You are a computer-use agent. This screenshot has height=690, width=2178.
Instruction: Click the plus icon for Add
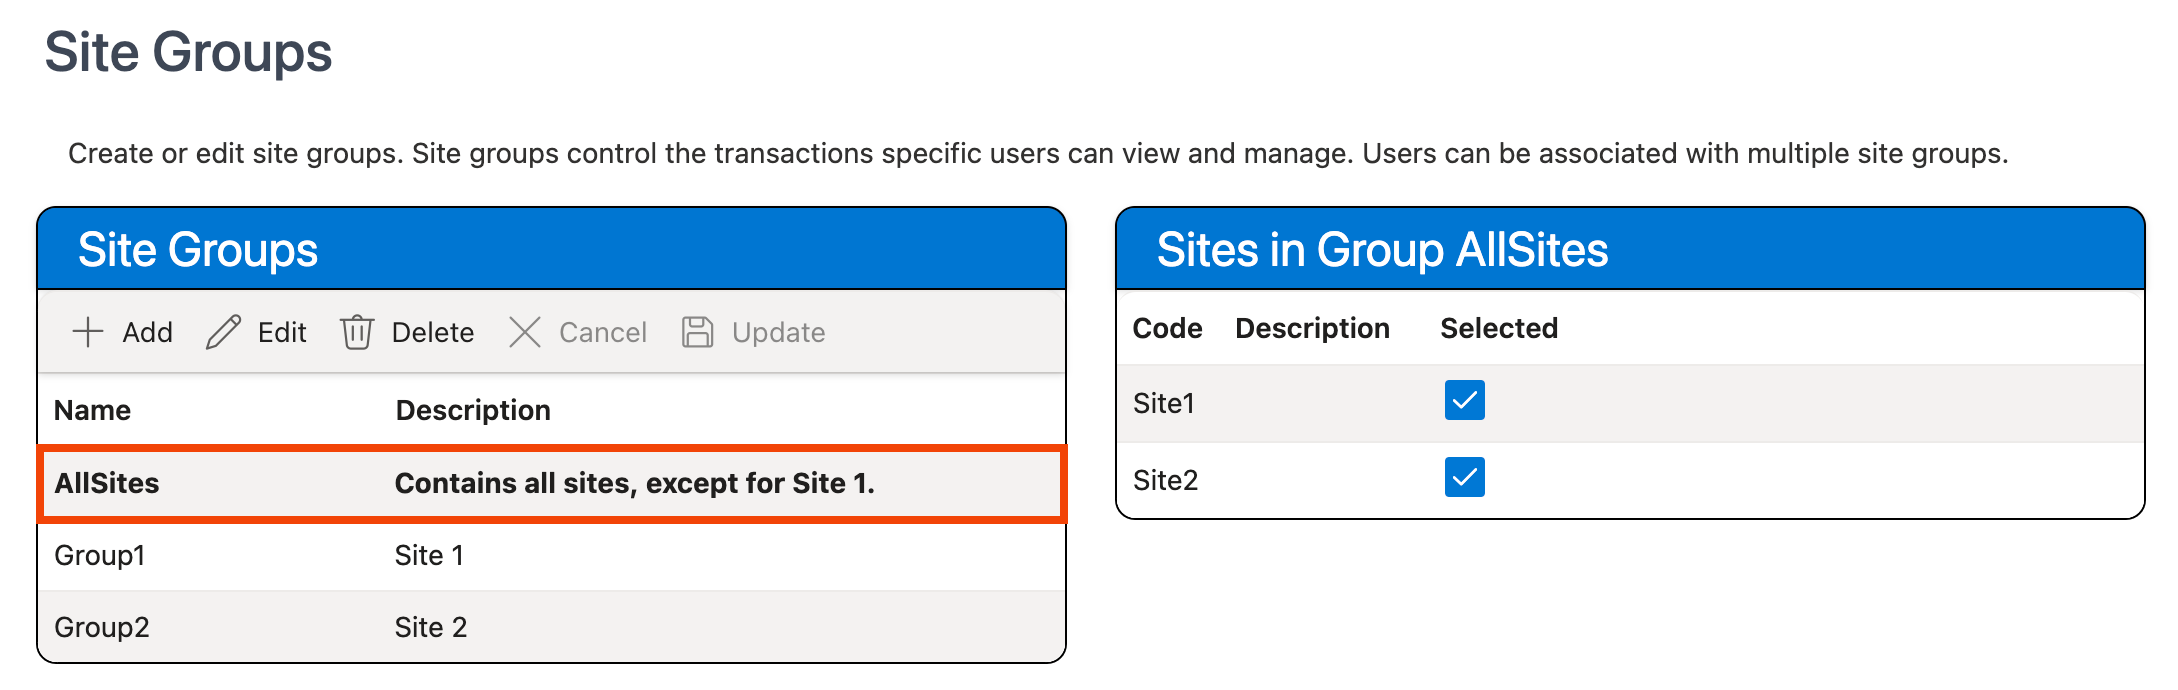tap(88, 332)
